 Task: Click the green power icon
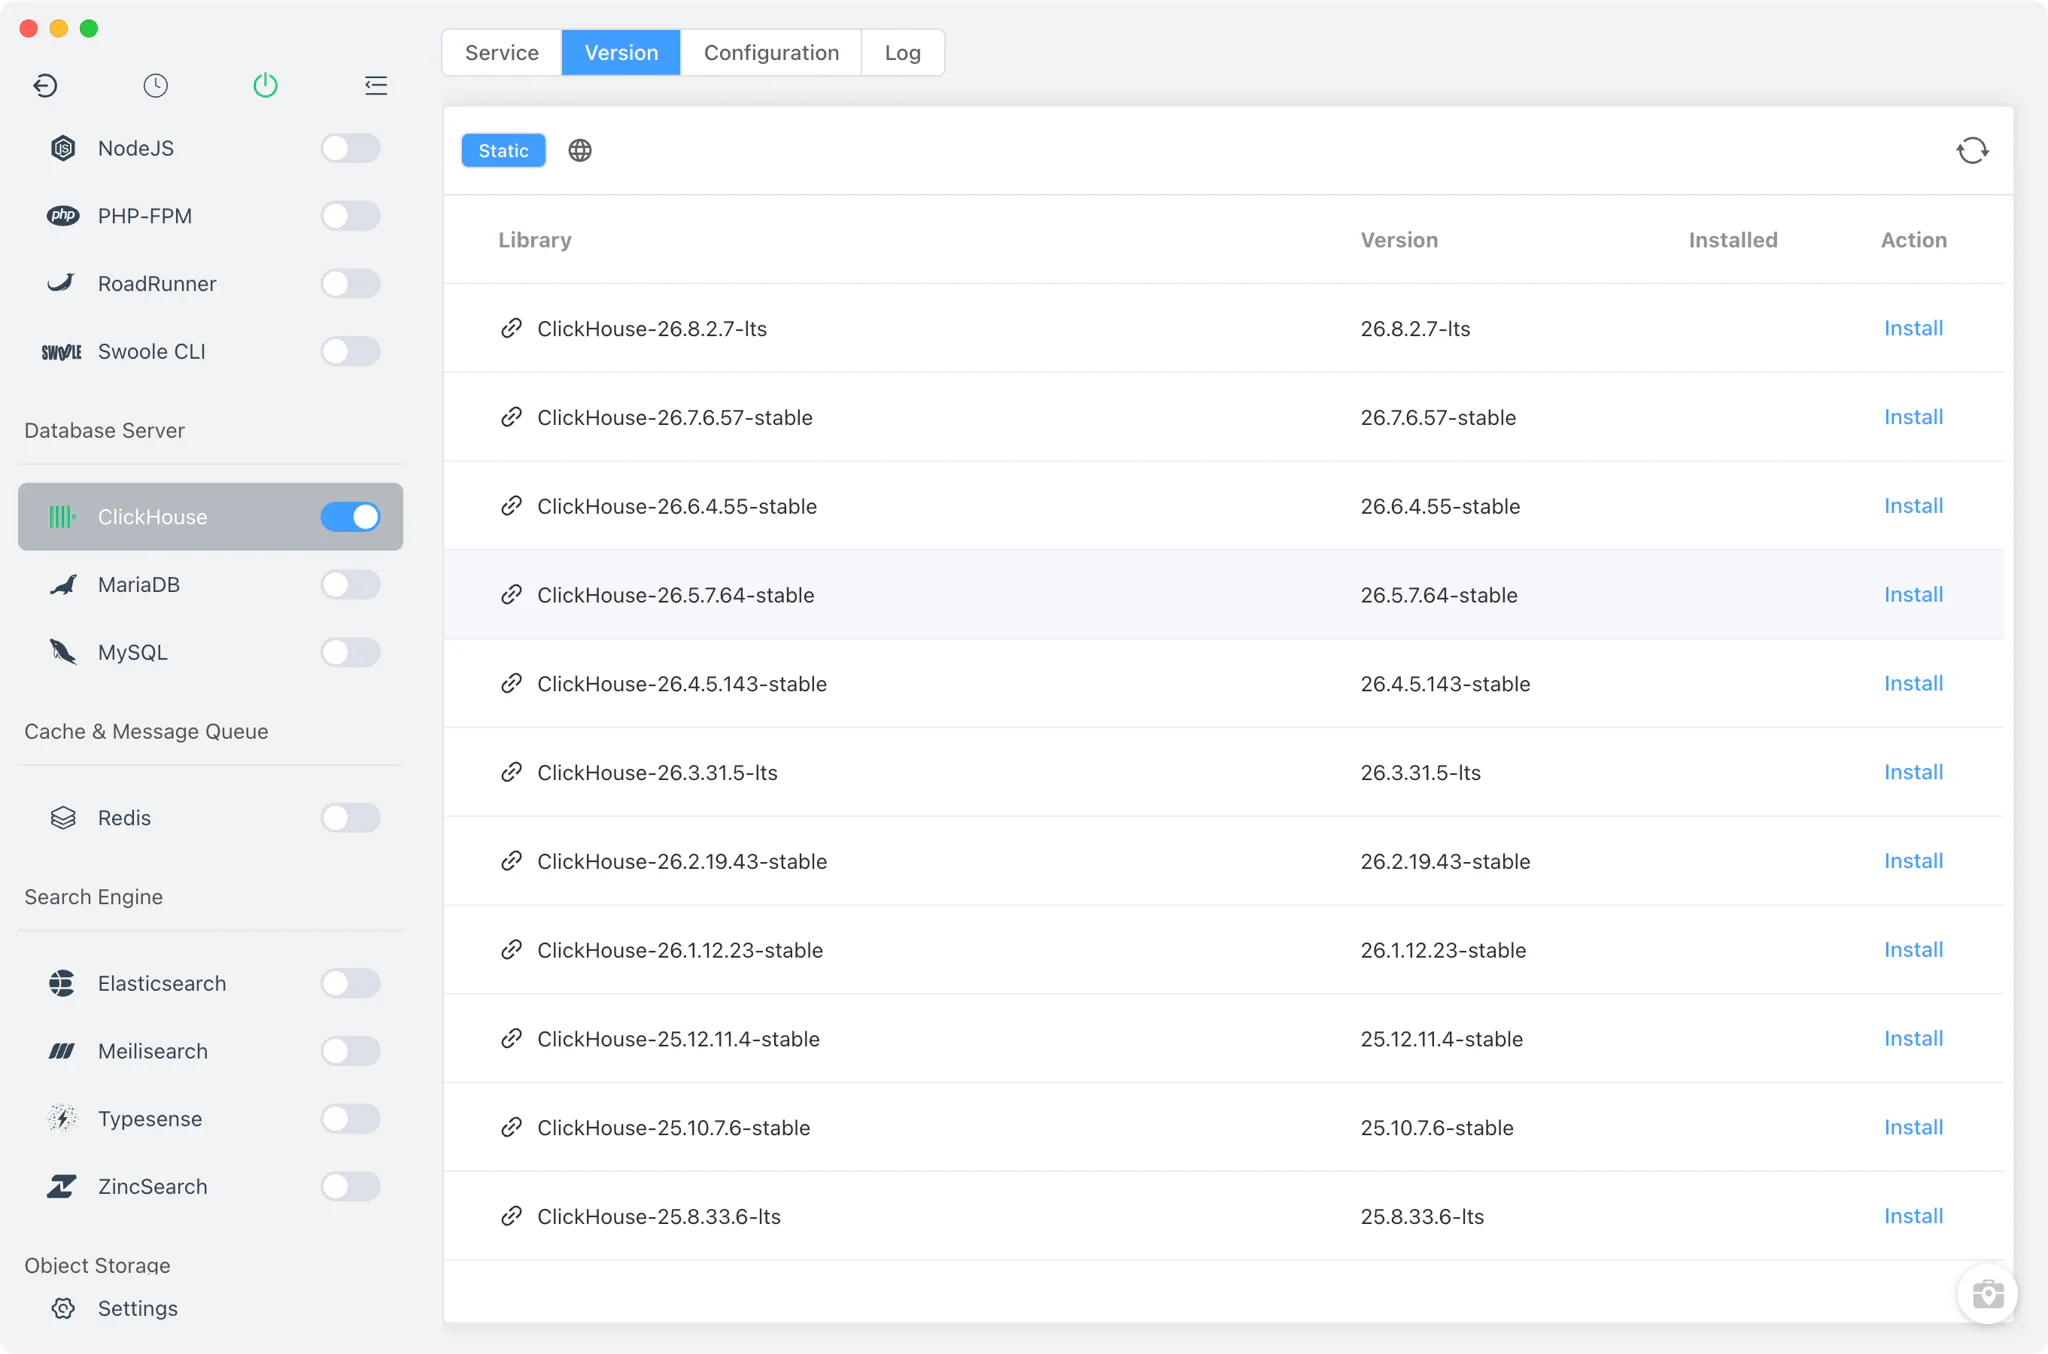[x=265, y=85]
